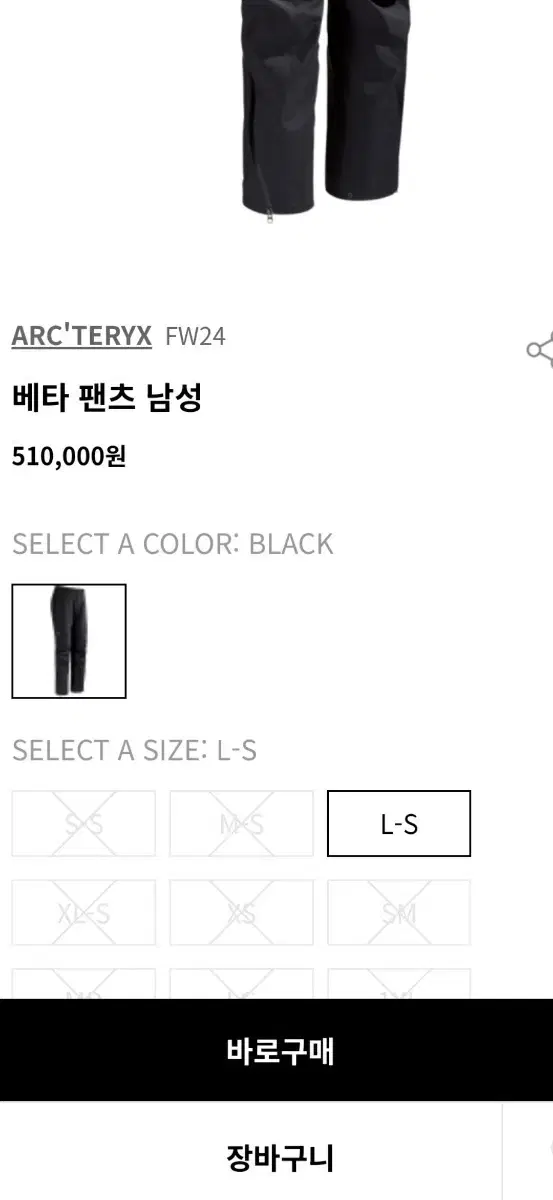Pick the crossed-out SM size option
This screenshot has width=553, height=1200.
[x=399, y=913]
